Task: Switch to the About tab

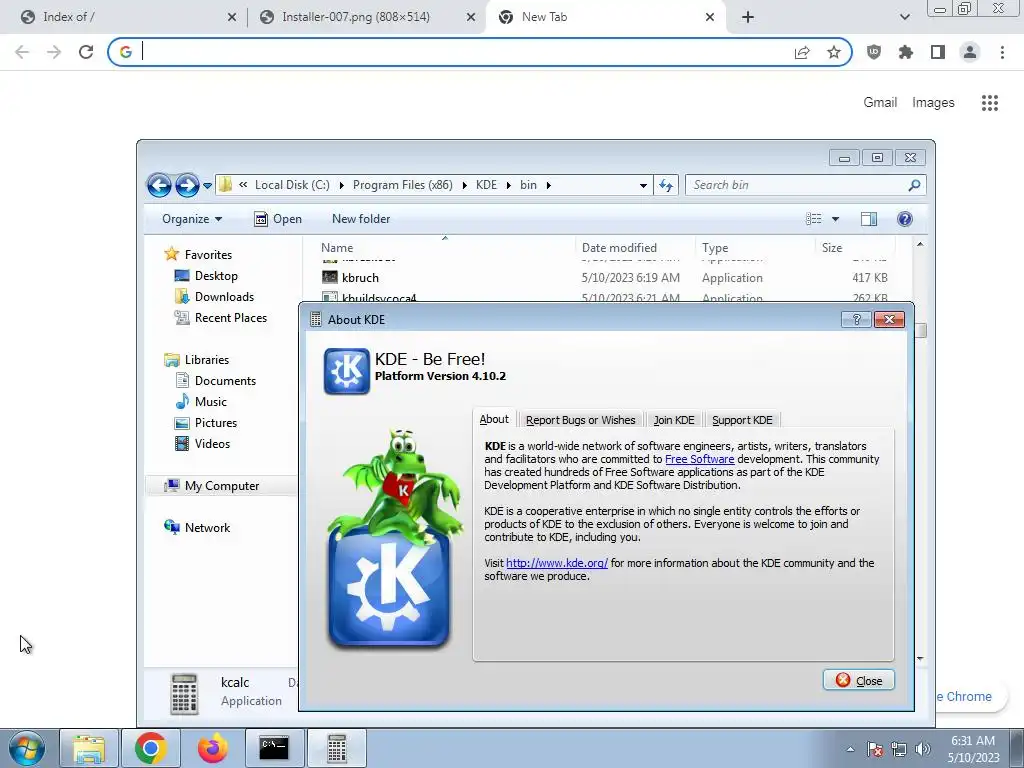Action: [494, 419]
